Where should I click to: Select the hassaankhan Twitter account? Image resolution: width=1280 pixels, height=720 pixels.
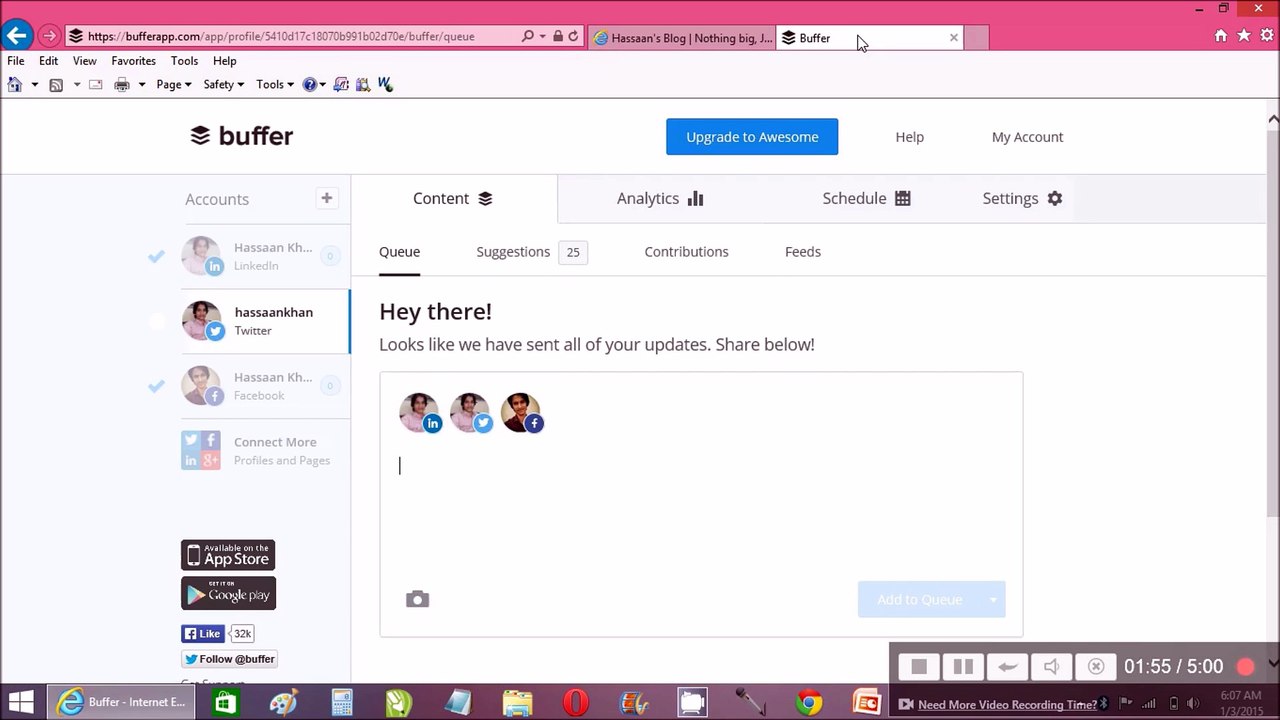(265, 321)
